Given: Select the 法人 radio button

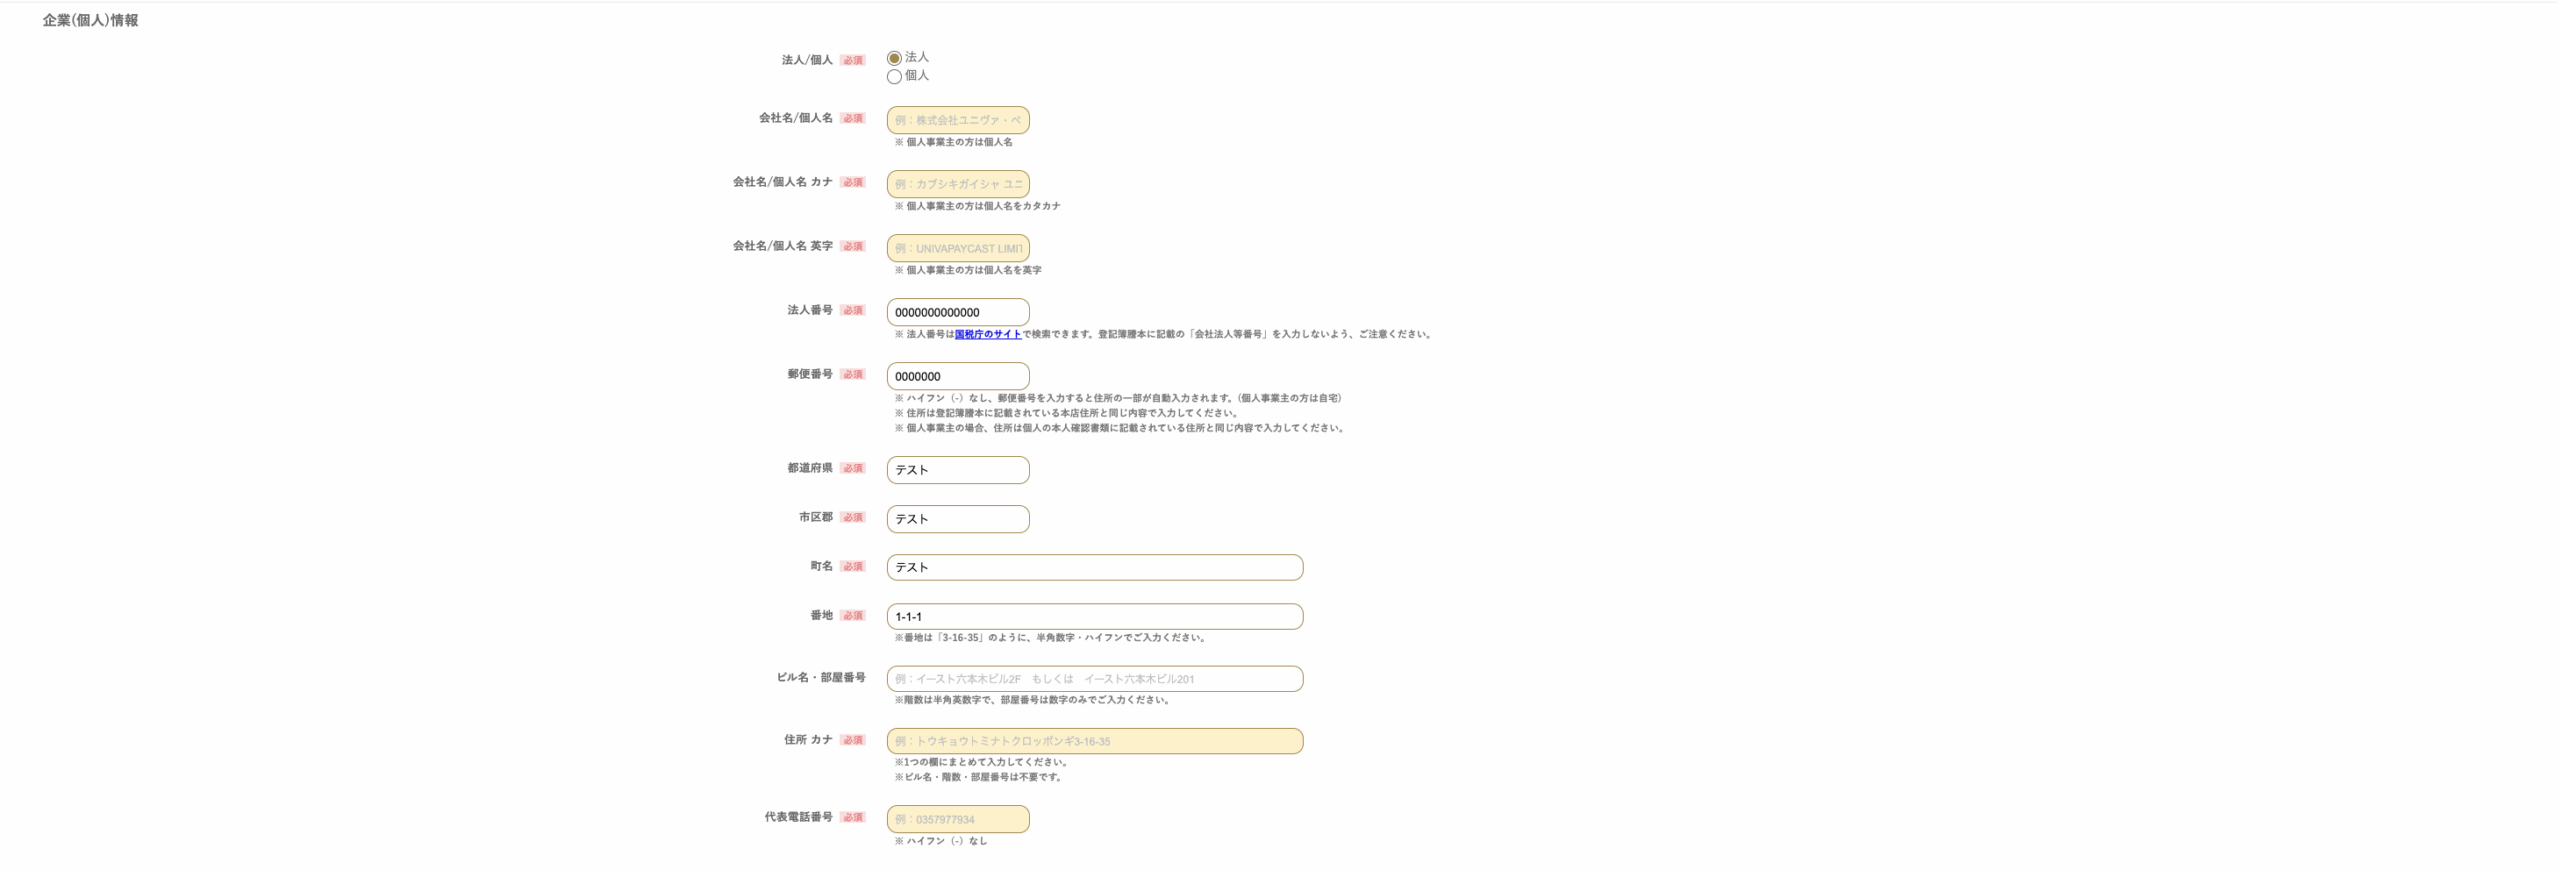Looking at the screenshot, I should pos(894,58).
